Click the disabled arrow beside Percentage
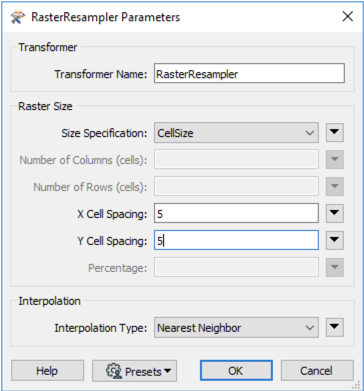 click(335, 267)
